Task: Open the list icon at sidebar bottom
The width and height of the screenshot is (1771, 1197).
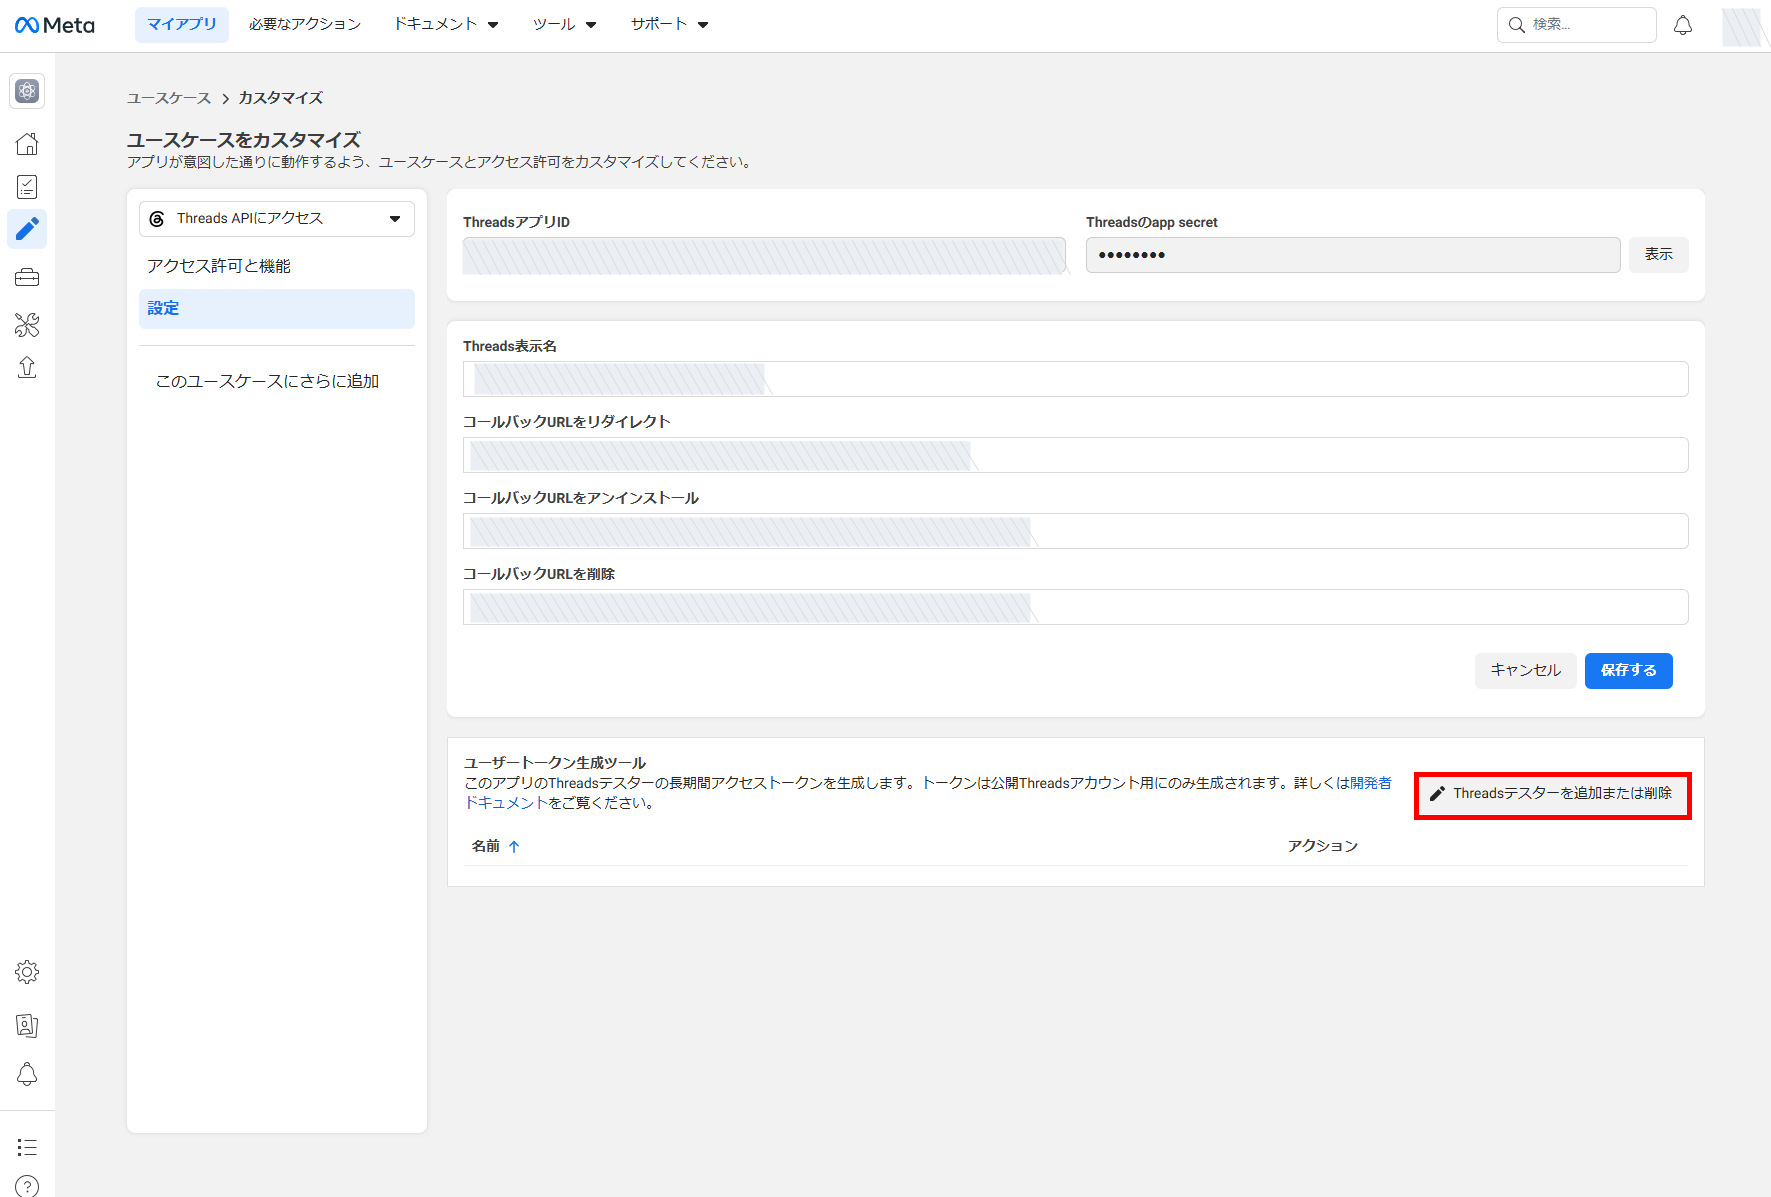Action: tap(27, 1147)
